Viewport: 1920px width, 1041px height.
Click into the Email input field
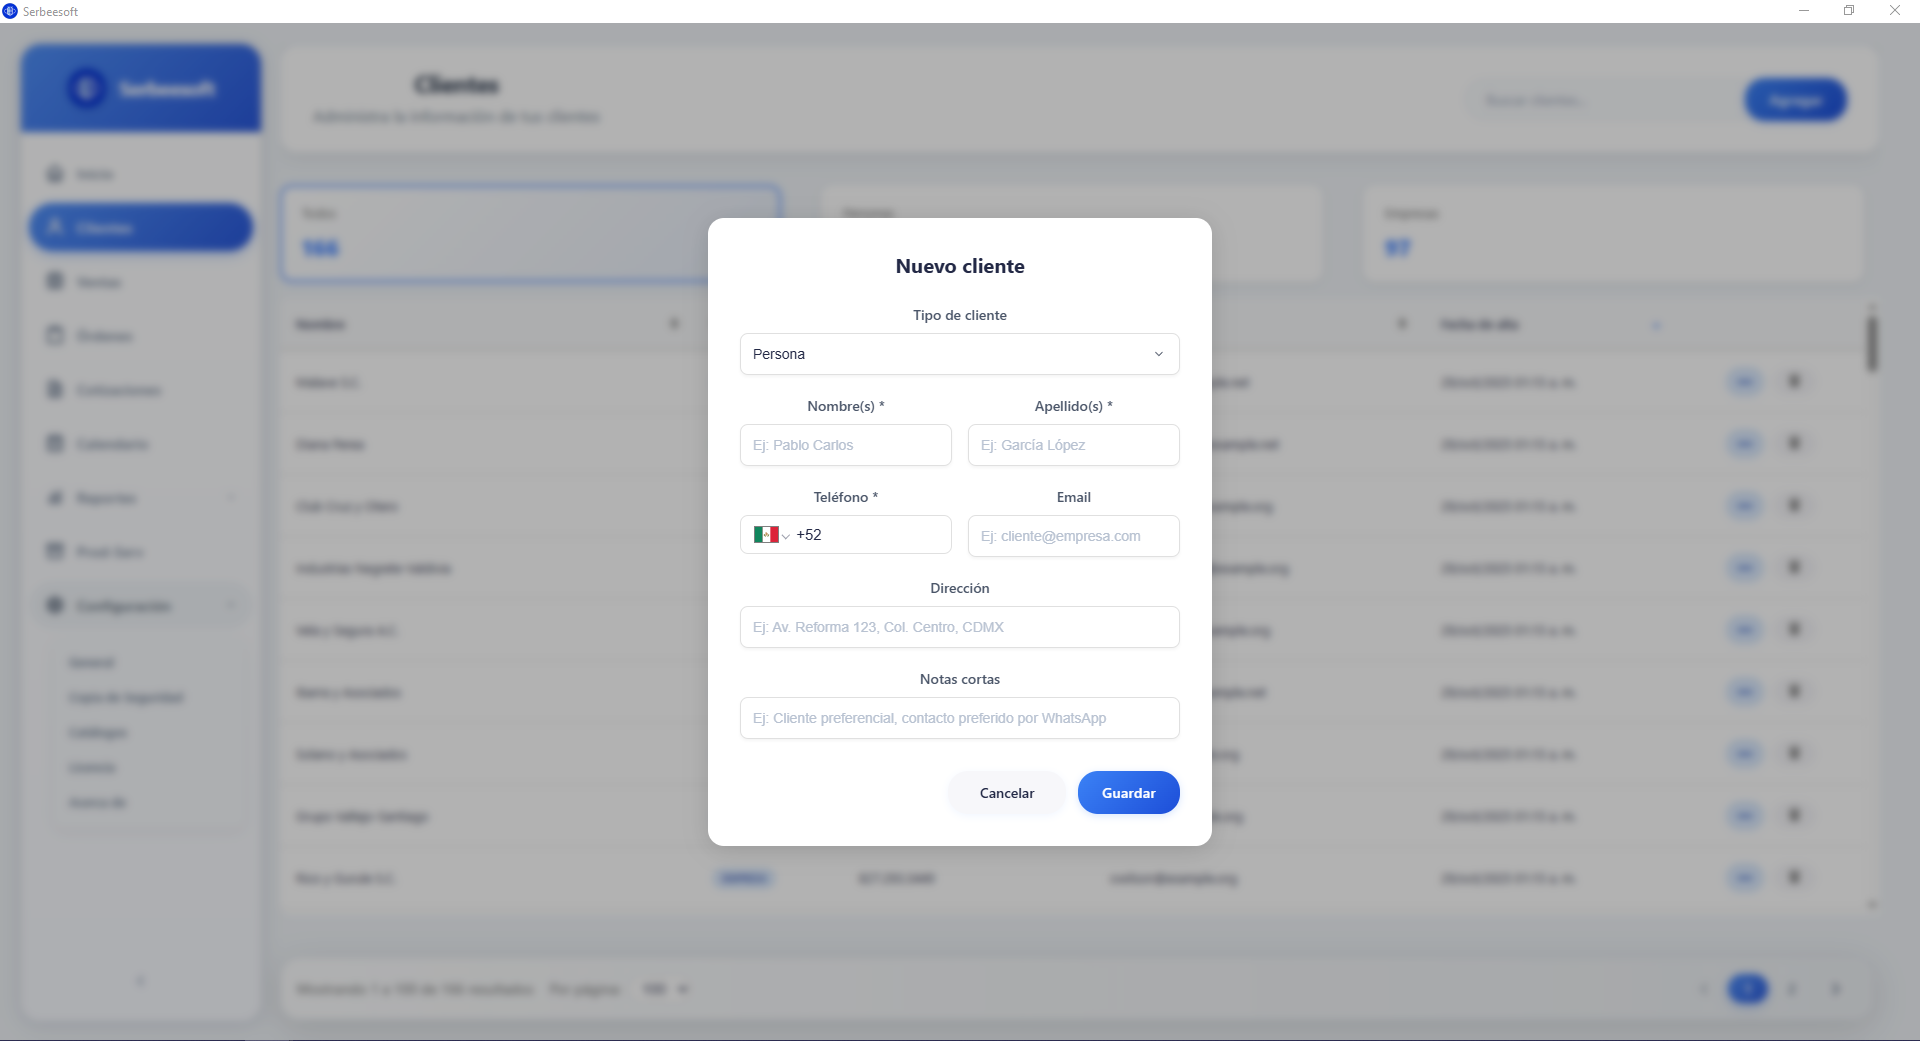tap(1073, 536)
